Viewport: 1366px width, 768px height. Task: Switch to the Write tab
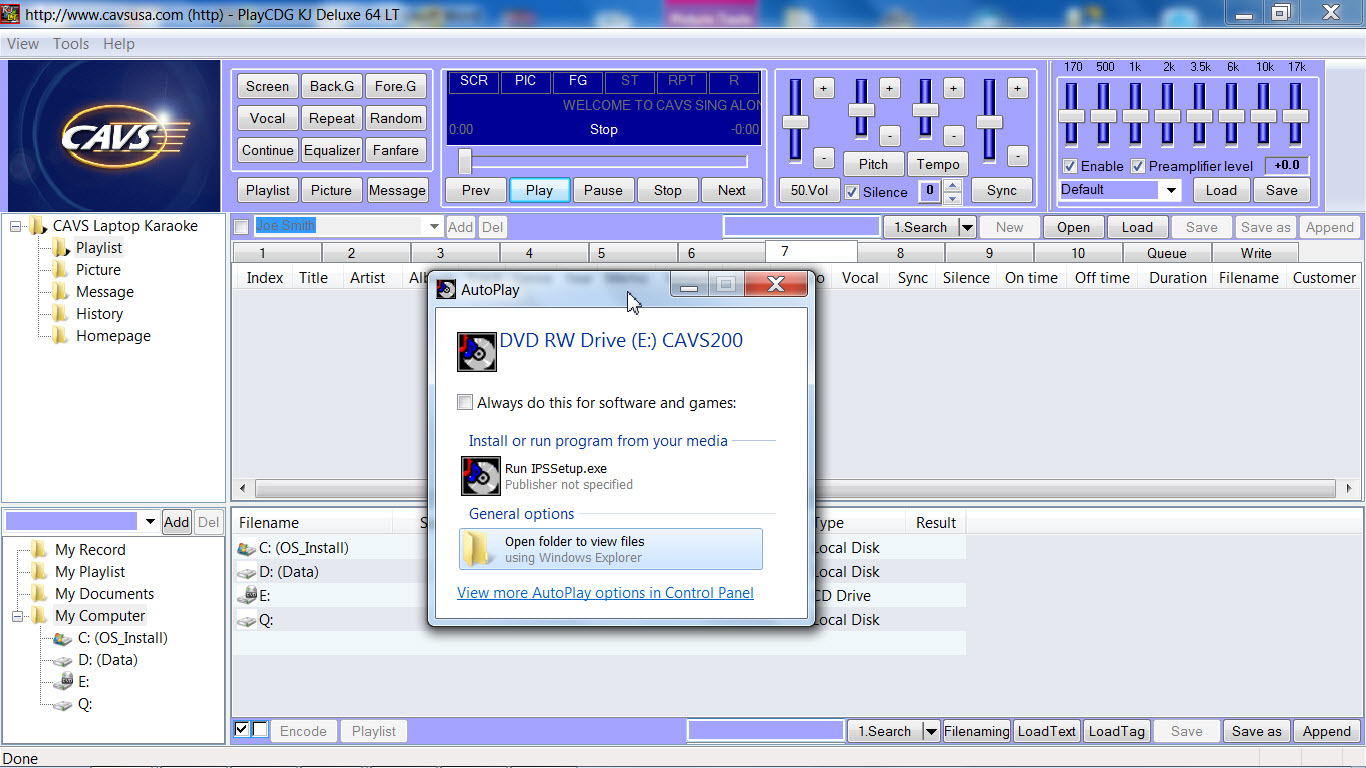coord(1256,253)
